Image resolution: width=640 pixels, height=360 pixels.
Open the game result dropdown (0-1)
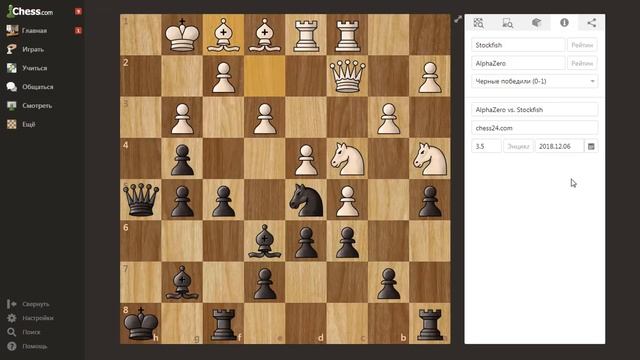(534, 81)
